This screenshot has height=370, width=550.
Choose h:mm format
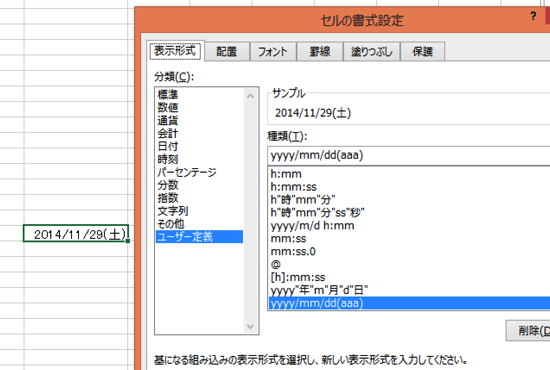pyautogui.click(x=409, y=174)
